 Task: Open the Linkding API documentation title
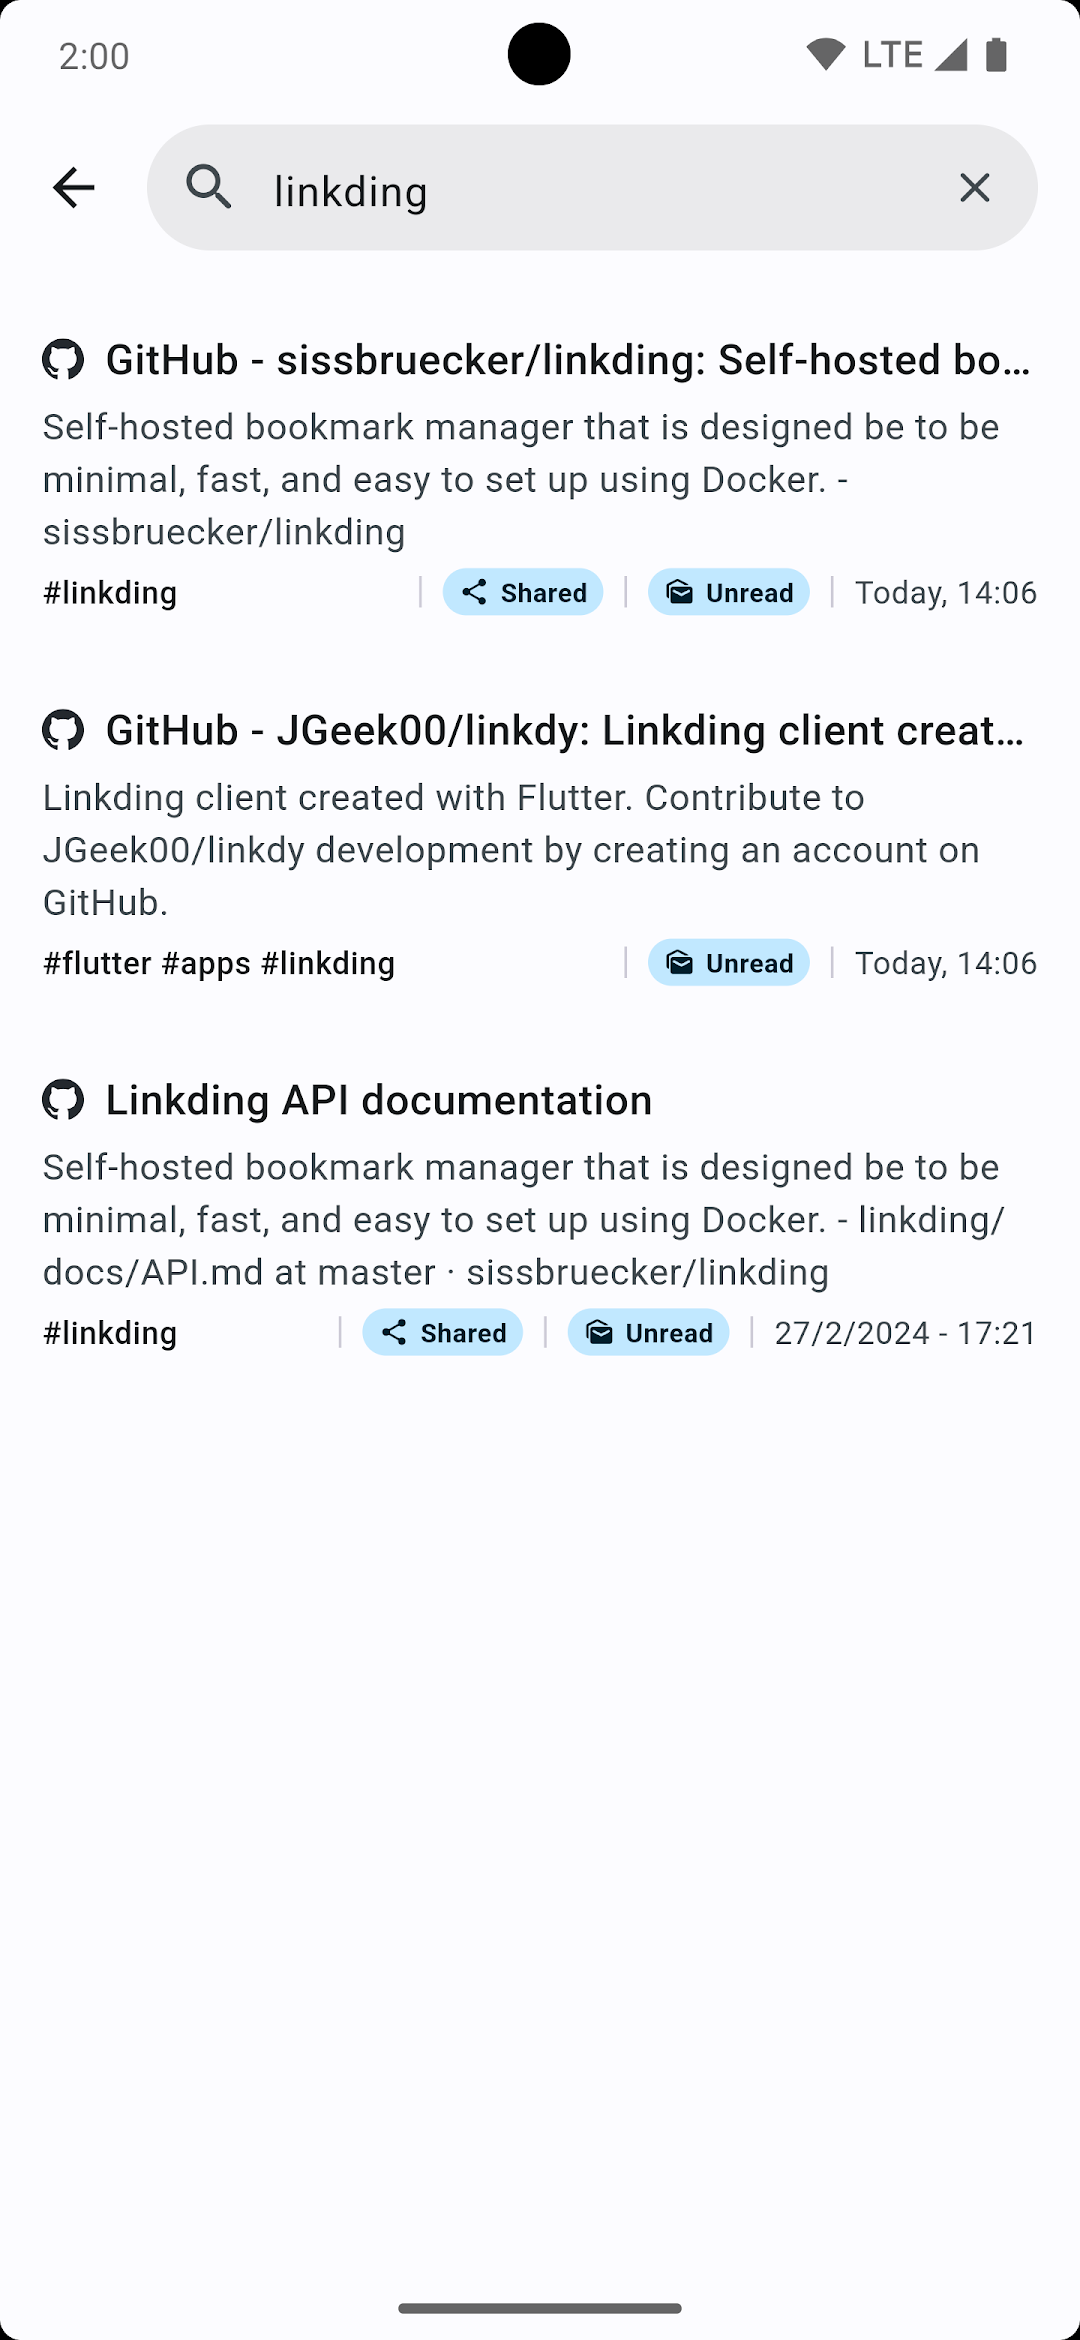click(x=379, y=1100)
